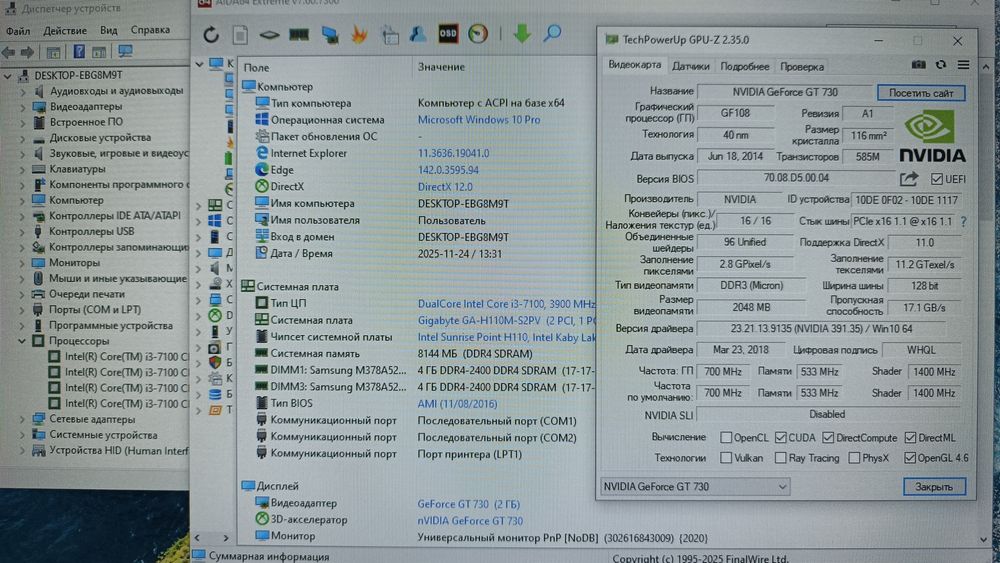This screenshot has height=563, width=1000.
Task: Click the Device Manager help question icon
Action: tap(79, 52)
